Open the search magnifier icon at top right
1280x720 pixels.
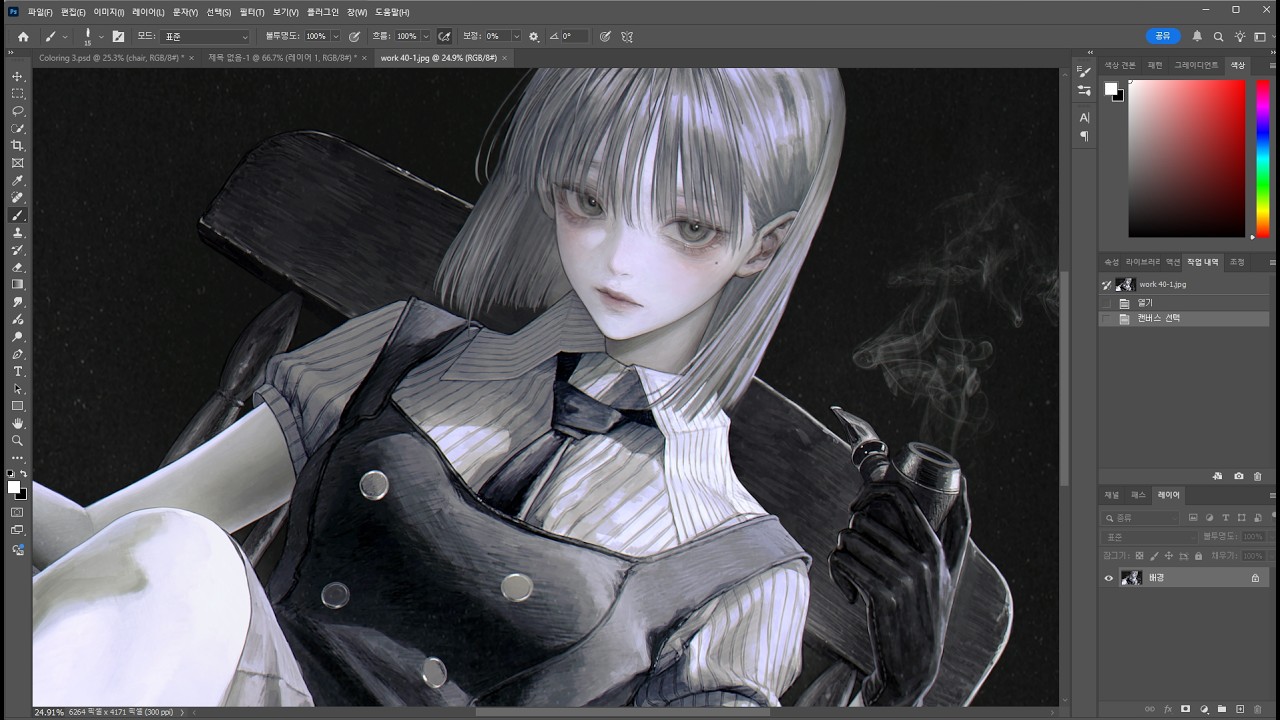point(1218,36)
